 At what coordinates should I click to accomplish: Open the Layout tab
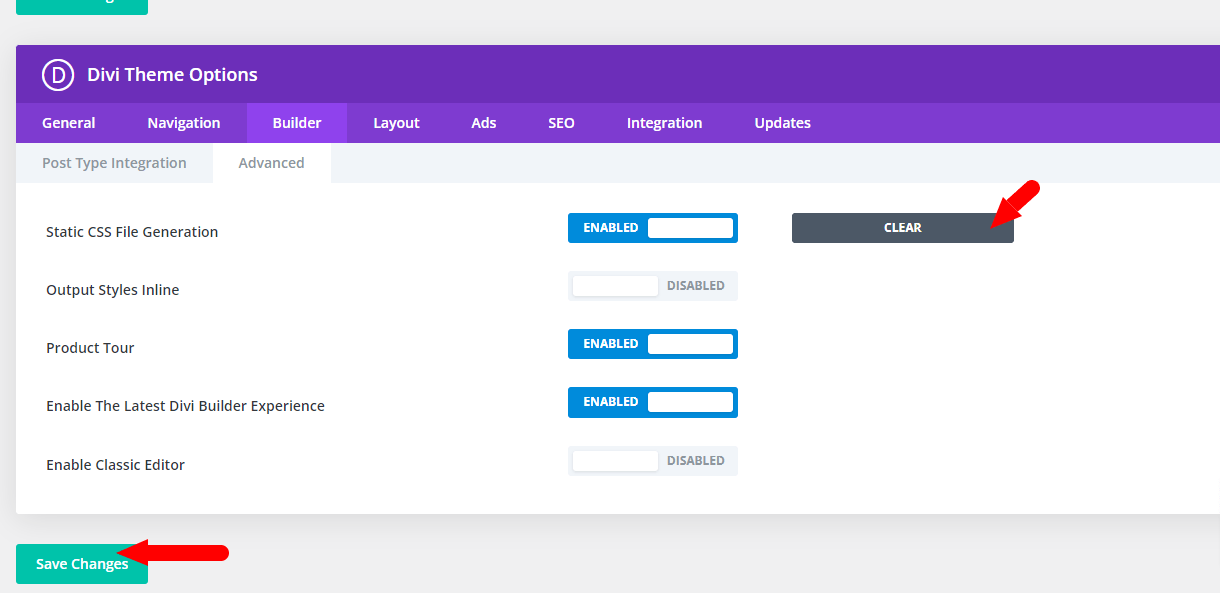click(x=396, y=123)
